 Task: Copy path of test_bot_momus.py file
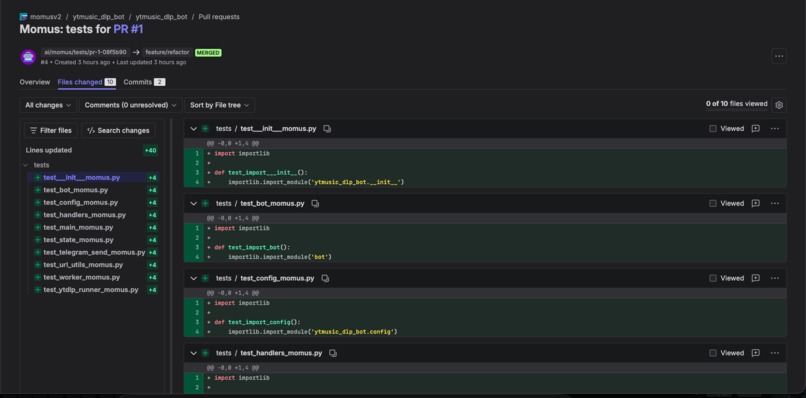click(x=315, y=204)
